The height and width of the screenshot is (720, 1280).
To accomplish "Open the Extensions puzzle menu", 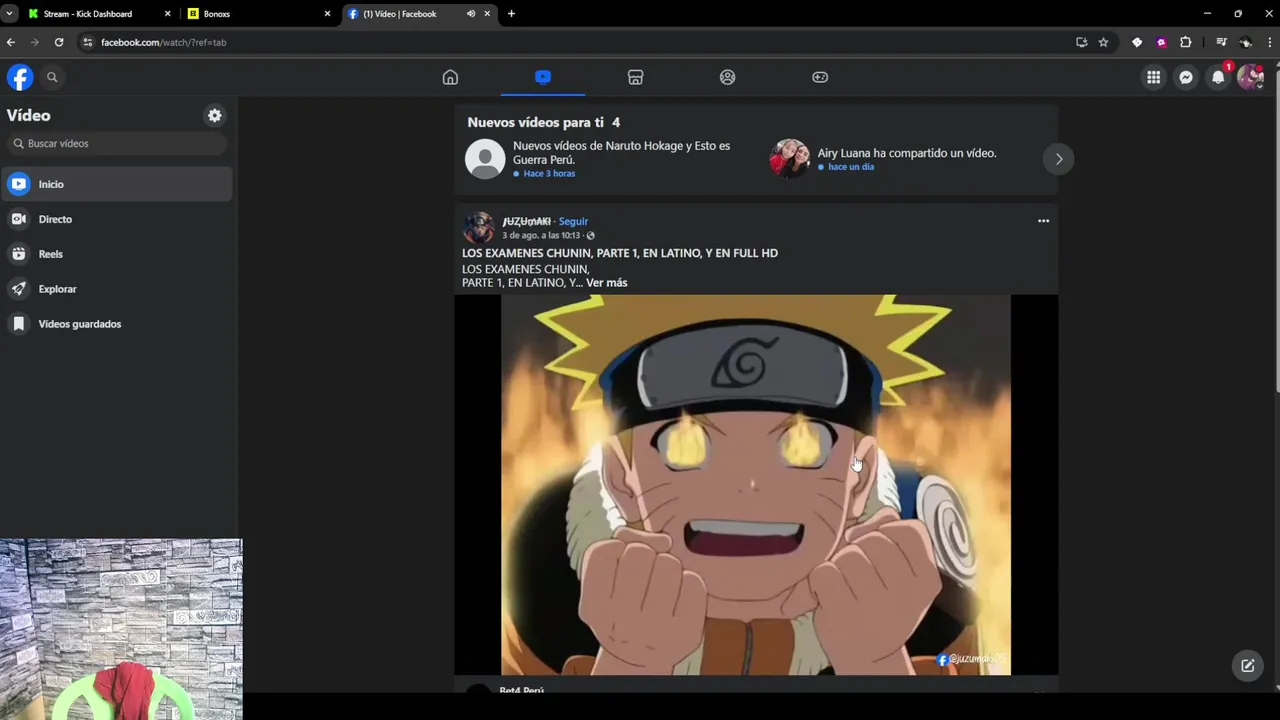I will point(1185,42).
